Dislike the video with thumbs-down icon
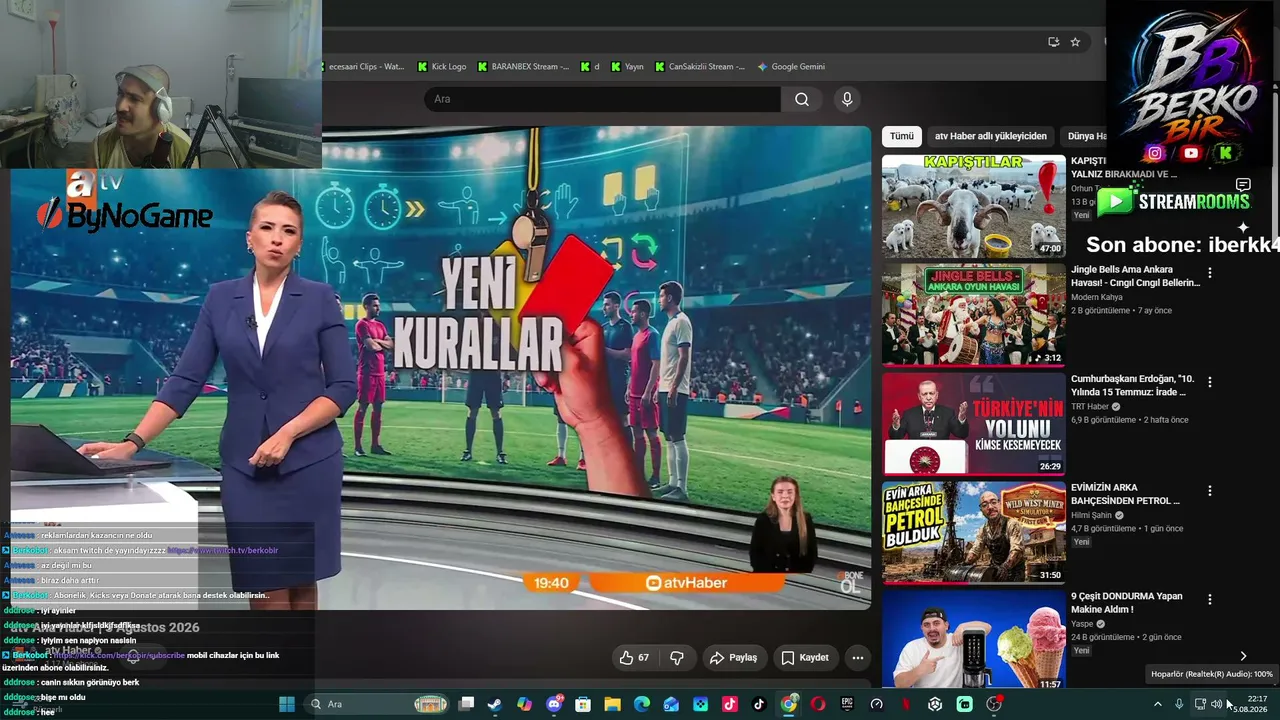The image size is (1280, 720). click(x=677, y=657)
